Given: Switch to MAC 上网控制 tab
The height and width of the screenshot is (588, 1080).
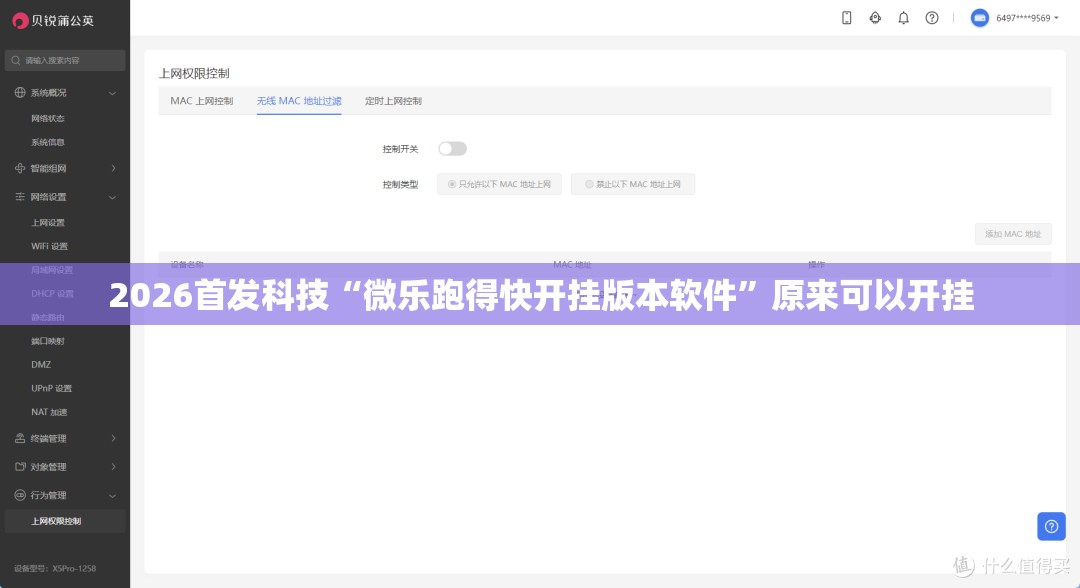Looking at the screenshot, I should 202,101.
